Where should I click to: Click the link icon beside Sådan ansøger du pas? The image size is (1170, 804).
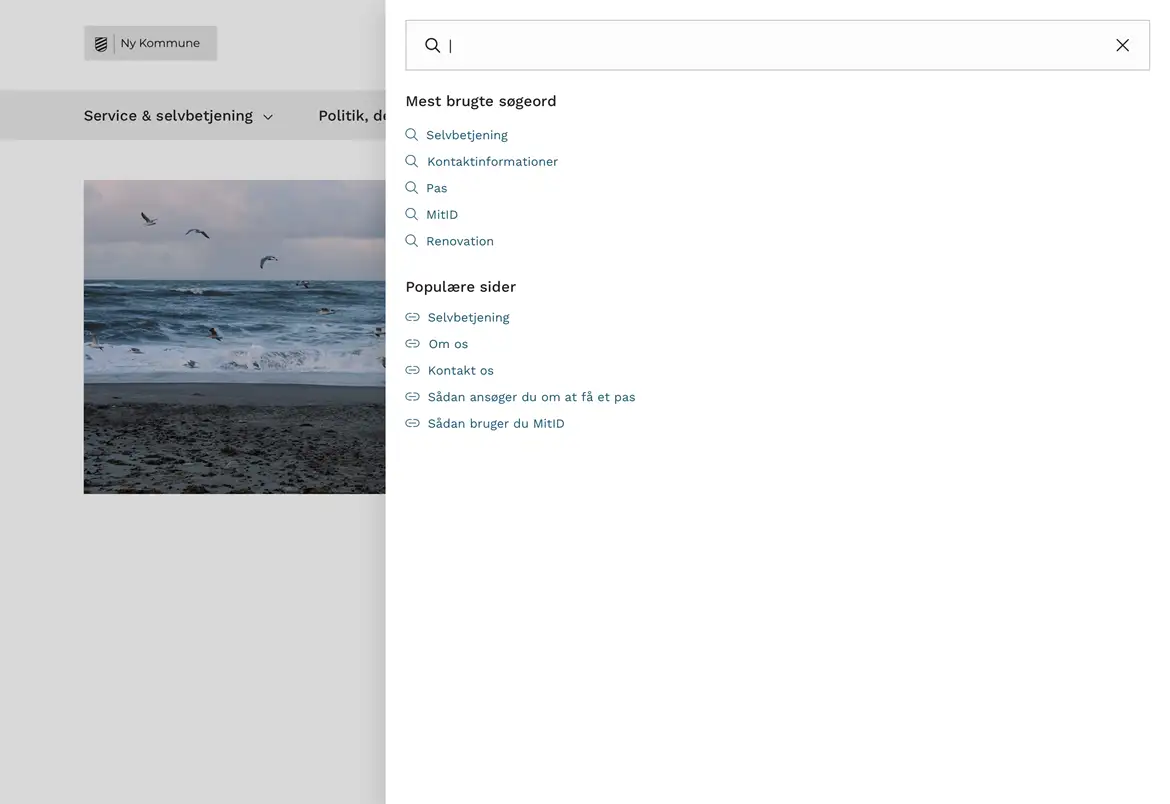(413, 396)
